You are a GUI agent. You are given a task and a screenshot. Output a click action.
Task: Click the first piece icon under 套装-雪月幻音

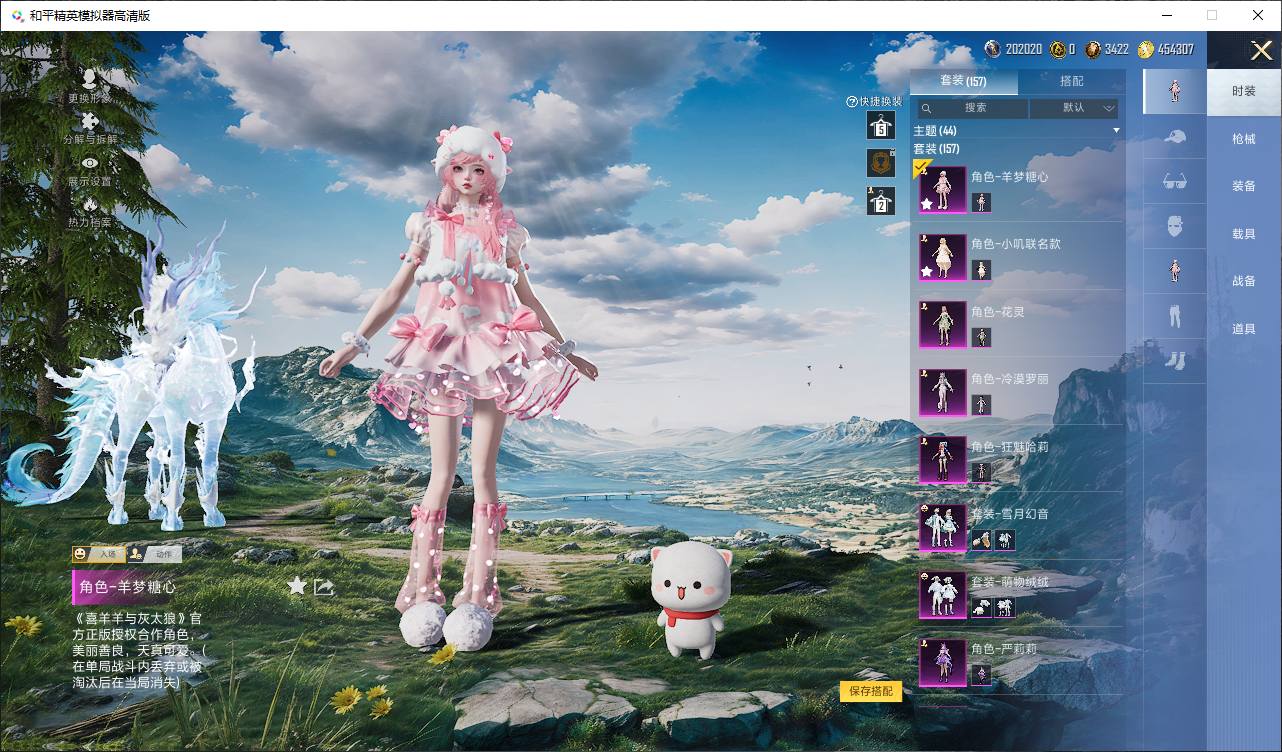tap(981, 540)
